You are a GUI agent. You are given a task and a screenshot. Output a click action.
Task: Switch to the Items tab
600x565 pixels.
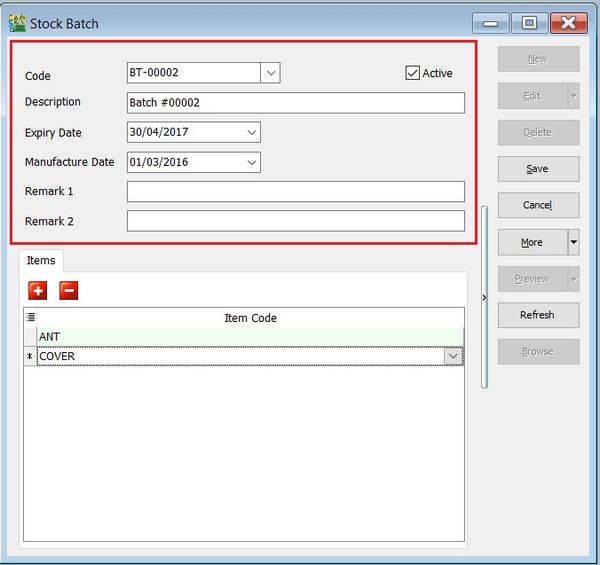click(41, 260)
